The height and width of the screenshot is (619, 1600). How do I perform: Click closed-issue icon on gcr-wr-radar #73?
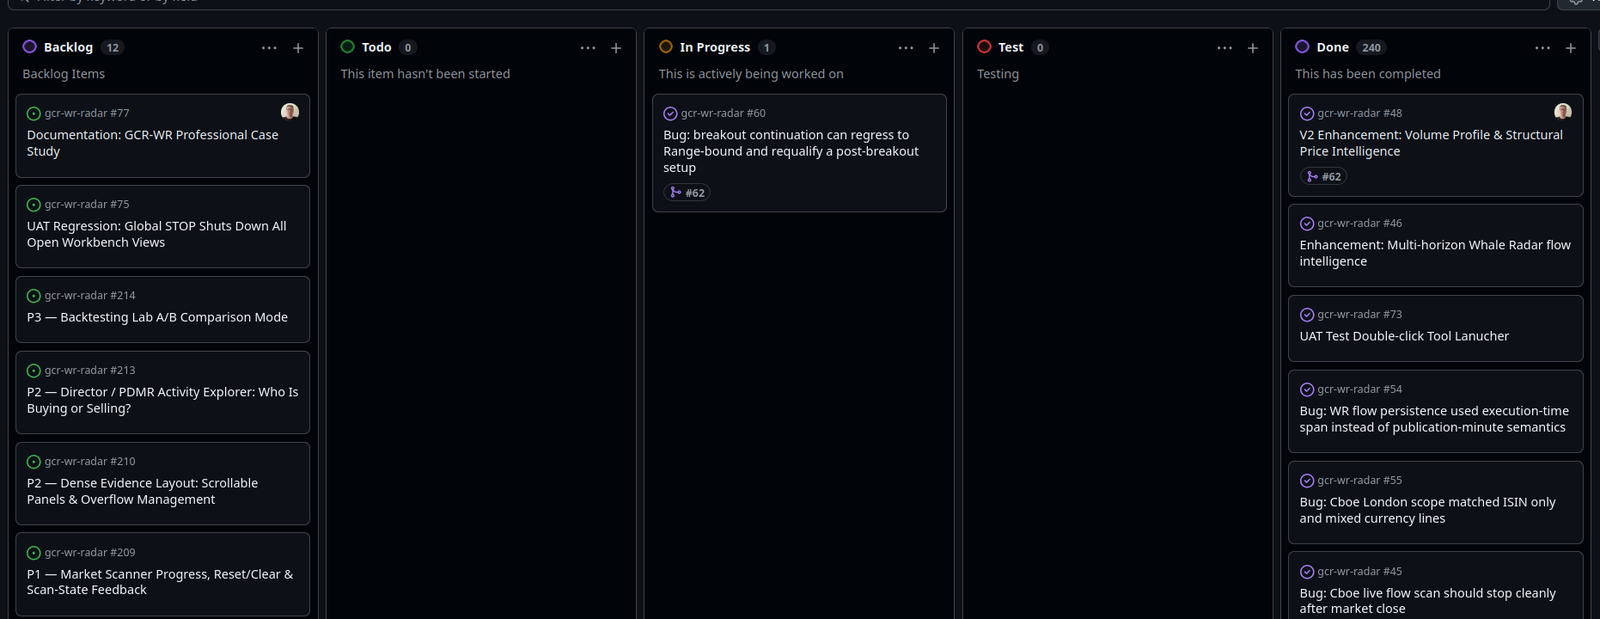pos(1307,315)
